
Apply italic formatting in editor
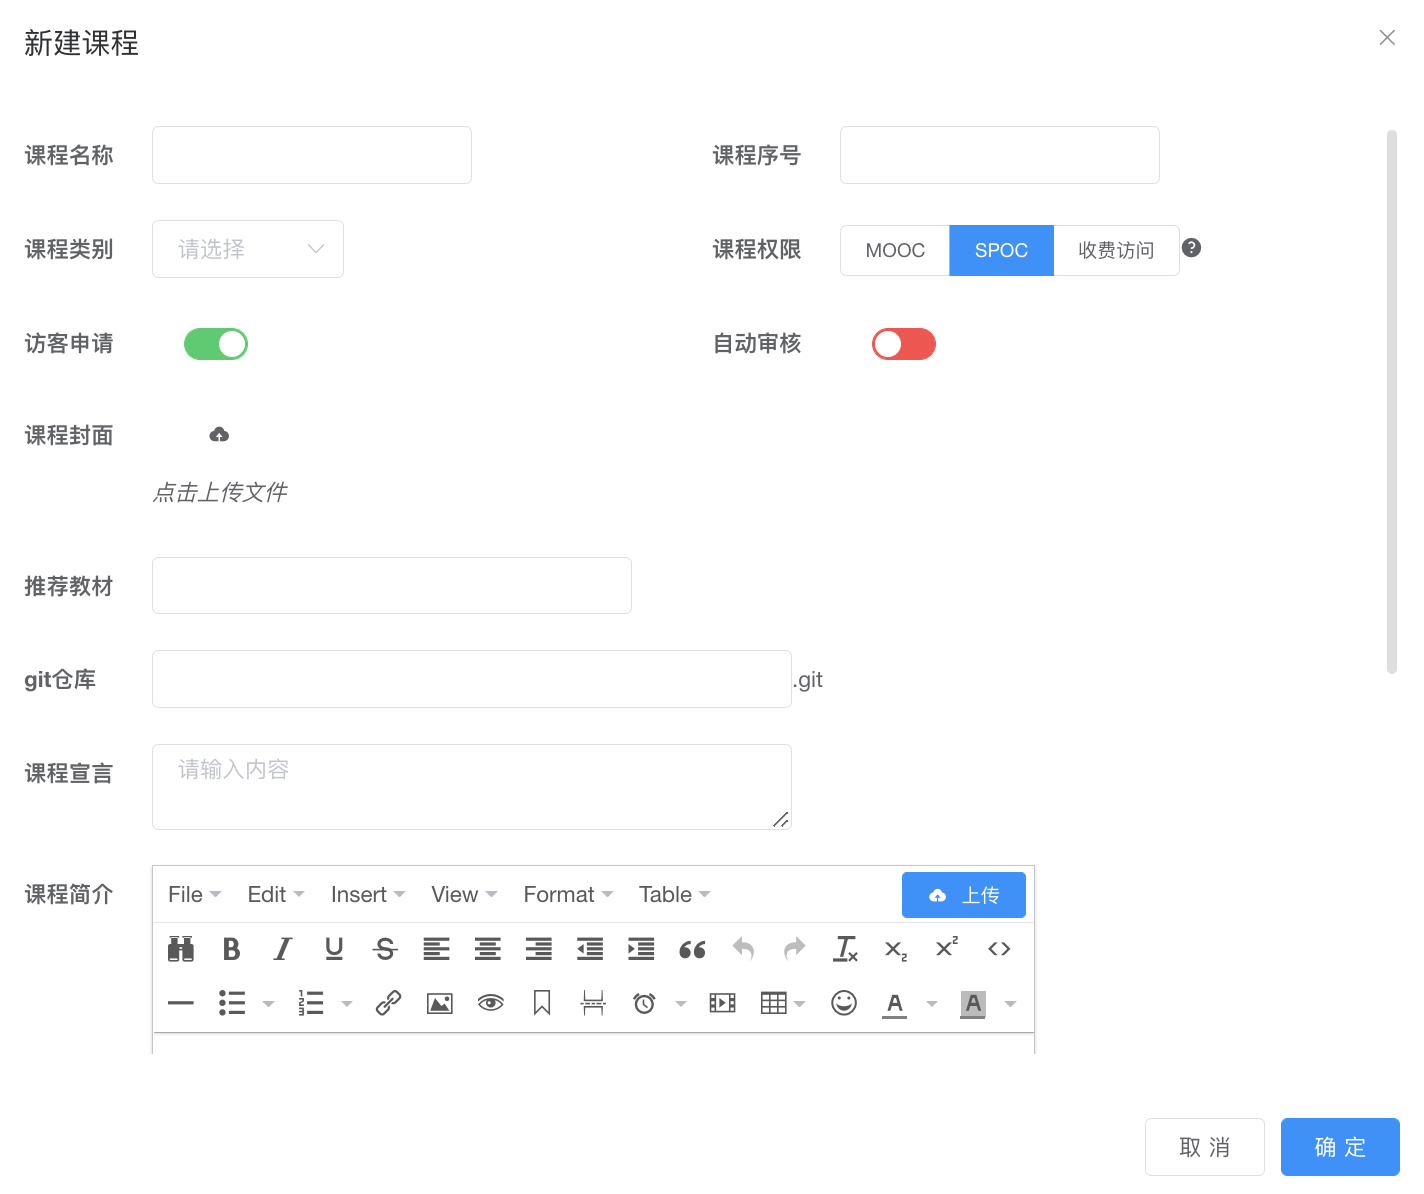pos(283,949)
